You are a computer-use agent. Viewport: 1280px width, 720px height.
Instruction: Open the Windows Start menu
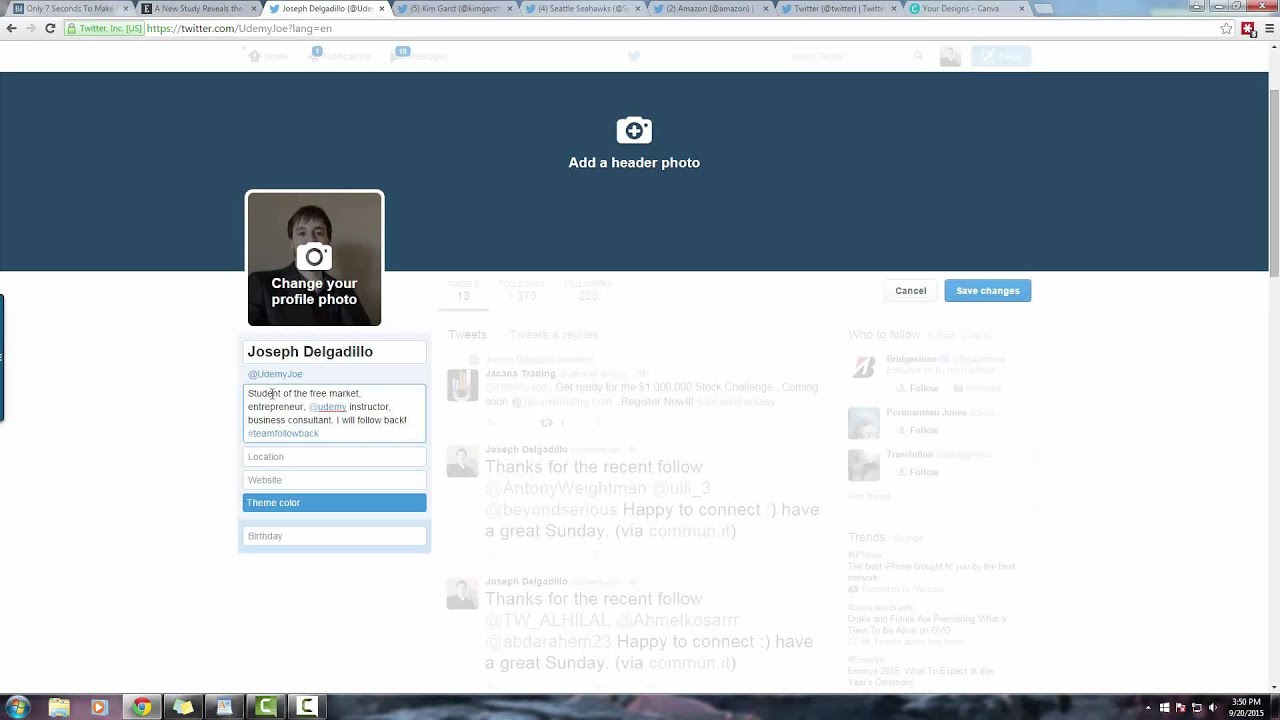tap(18, 707)
